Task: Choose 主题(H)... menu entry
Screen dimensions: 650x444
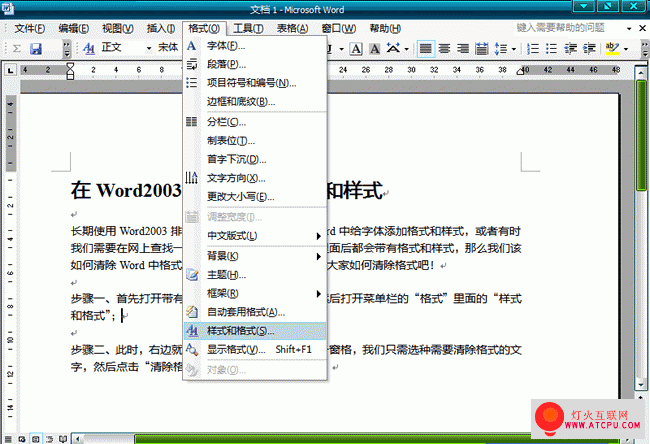Action: tap(255, 274)
